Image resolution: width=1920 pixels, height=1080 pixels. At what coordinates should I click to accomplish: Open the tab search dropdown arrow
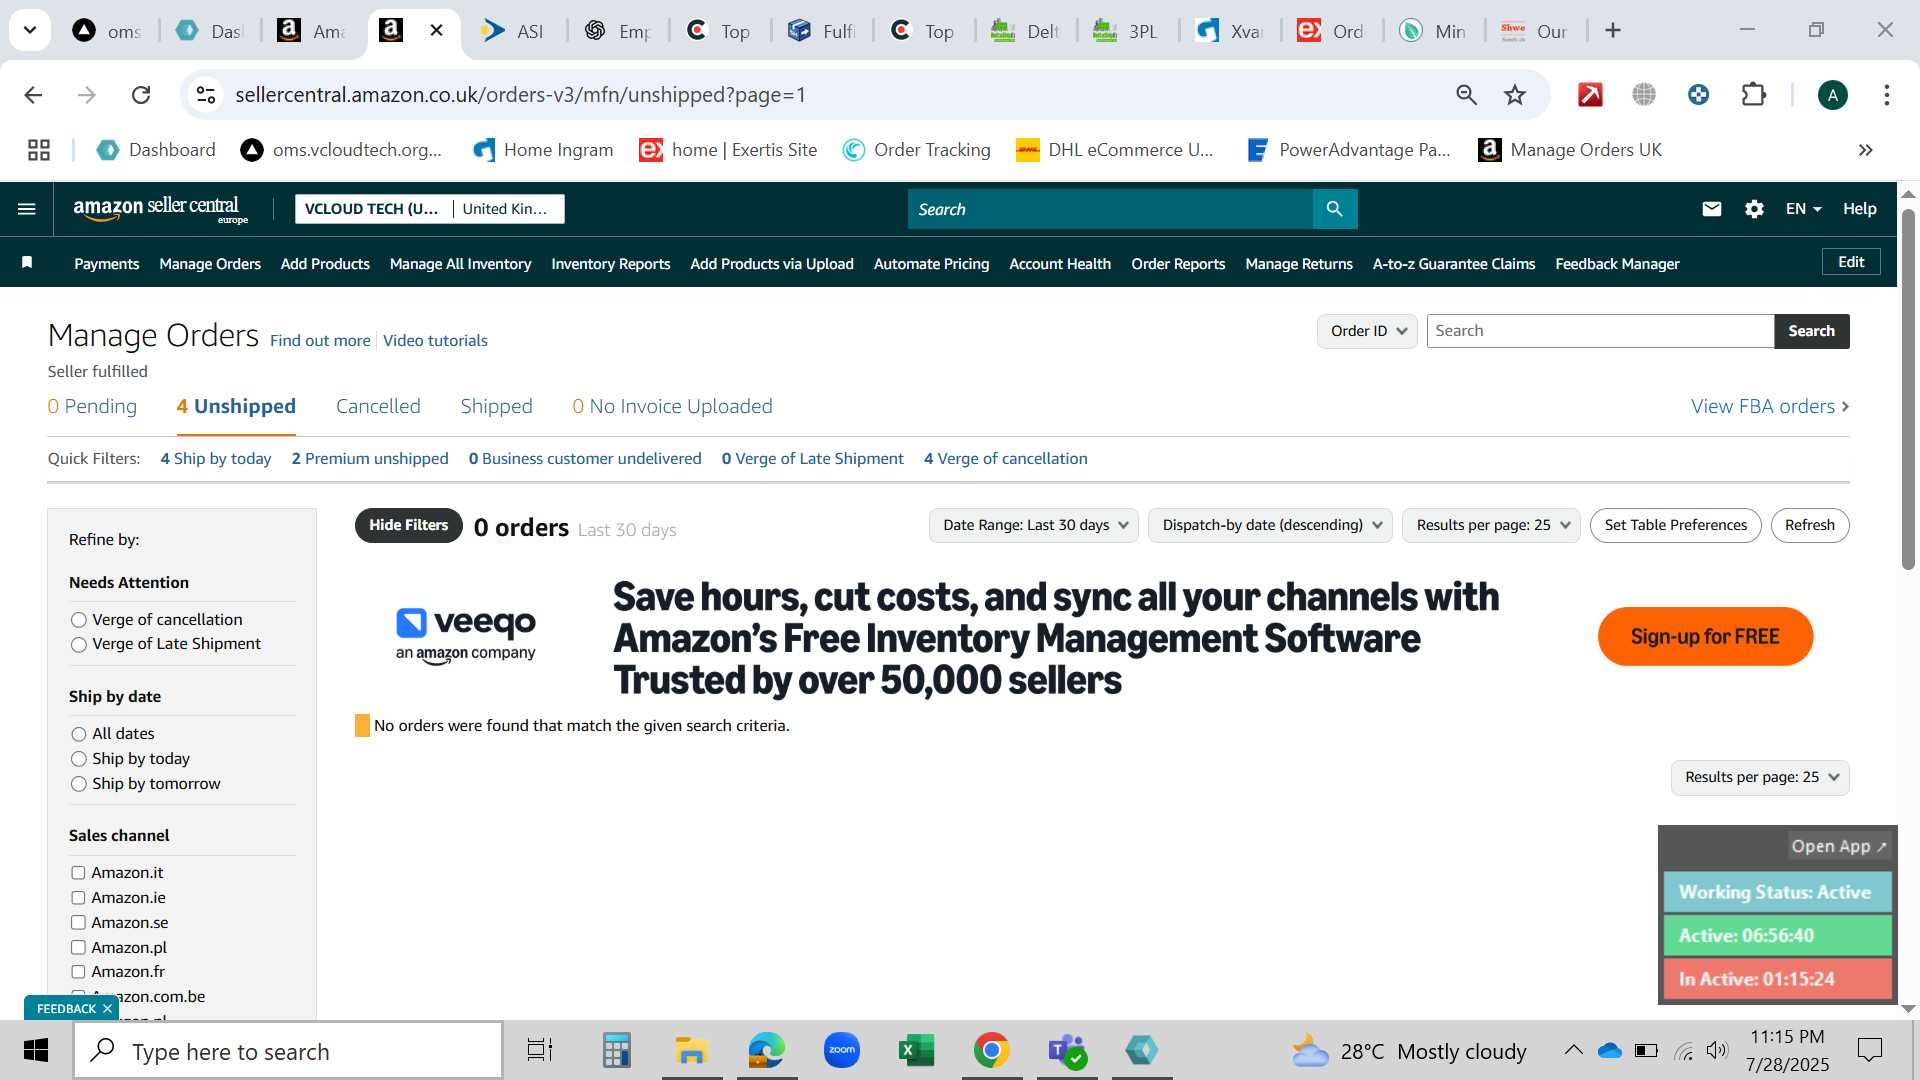(30, 30)
